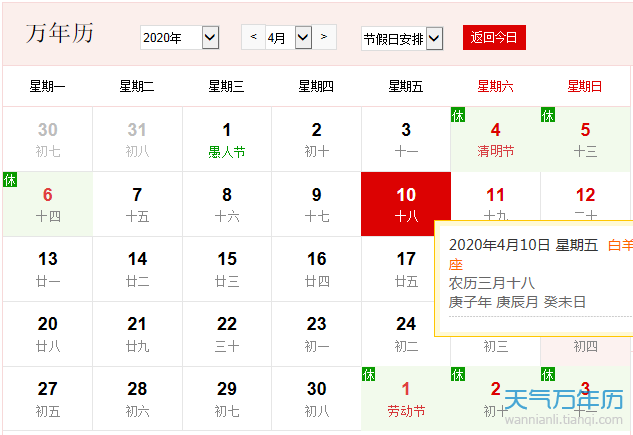Viewport: 633px width, 435px height.
Task: Go to next month with > arrow
Action: click(x=324, y=37)
